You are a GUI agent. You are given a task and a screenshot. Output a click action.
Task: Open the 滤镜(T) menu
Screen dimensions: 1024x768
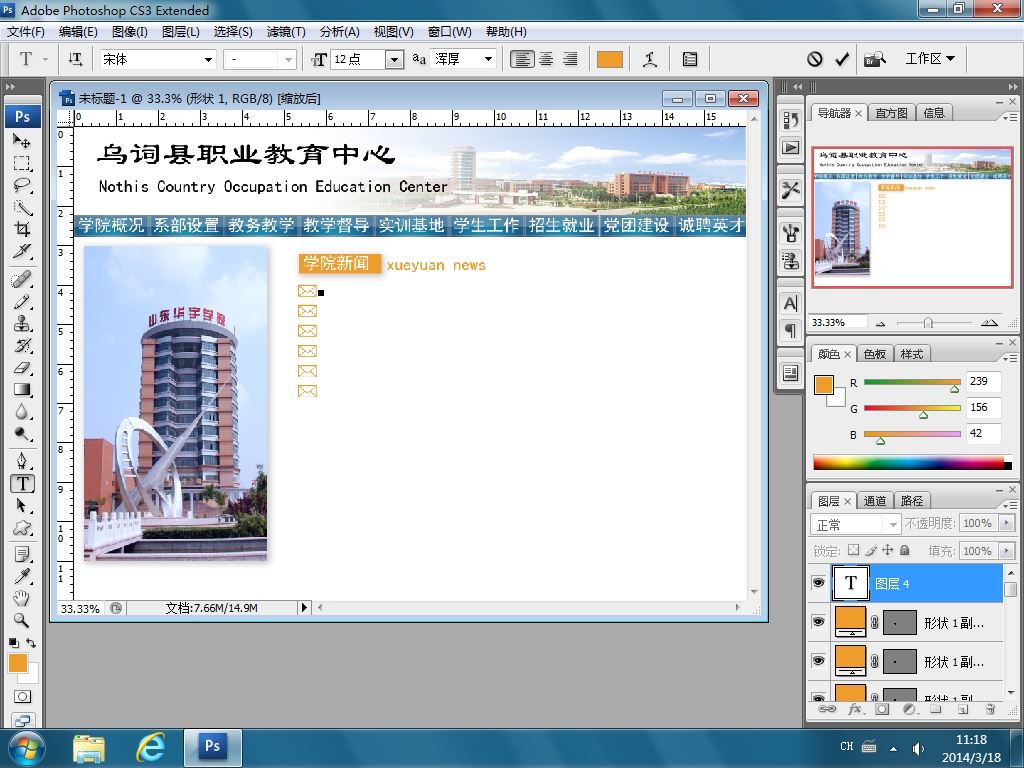(286, 31)
